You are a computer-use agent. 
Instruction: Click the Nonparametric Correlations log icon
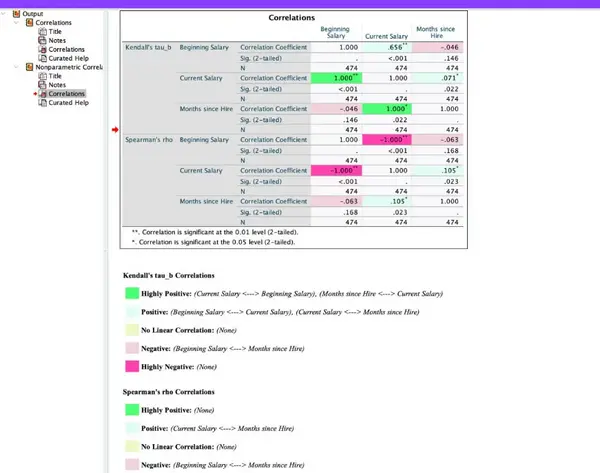coord(29,67)
